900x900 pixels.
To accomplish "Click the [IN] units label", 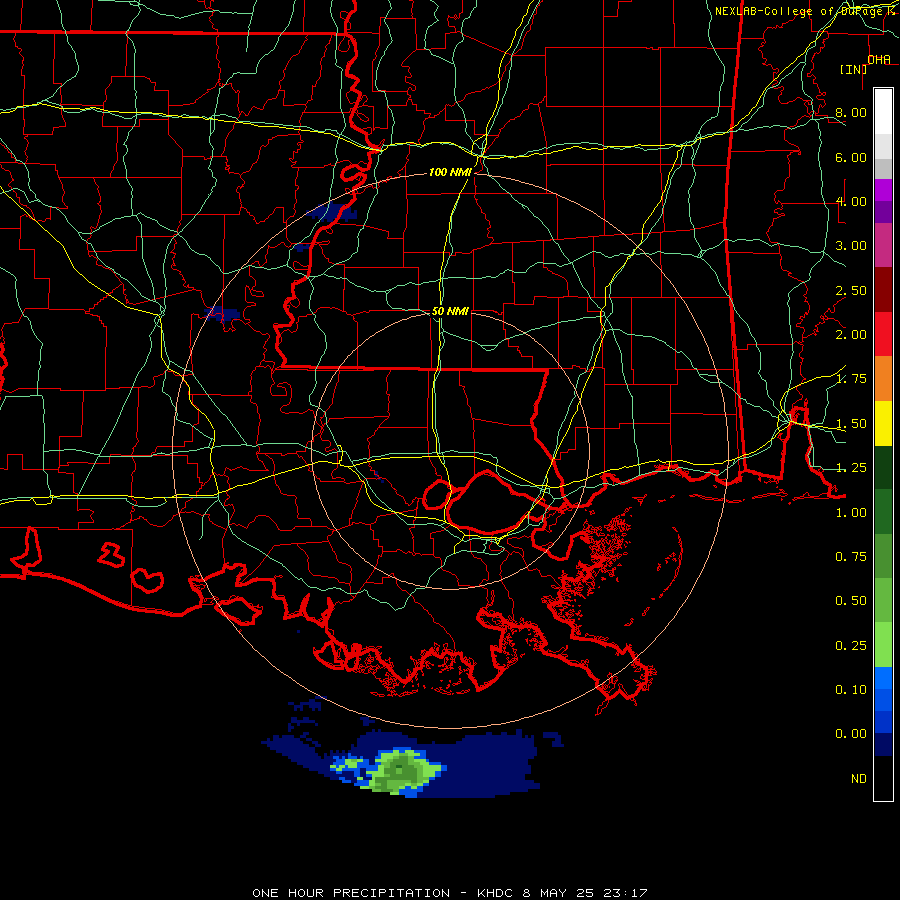I will (853, 69).
